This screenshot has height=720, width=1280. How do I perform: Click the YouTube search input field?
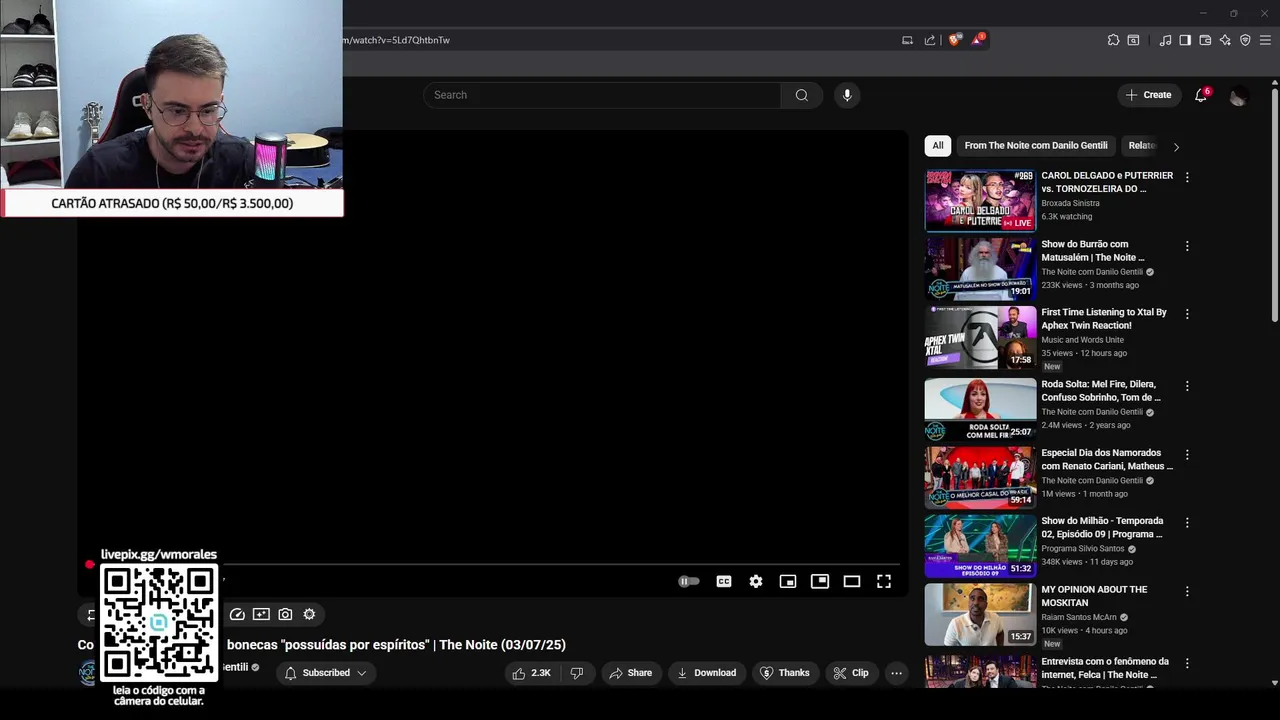pos(602,95)
